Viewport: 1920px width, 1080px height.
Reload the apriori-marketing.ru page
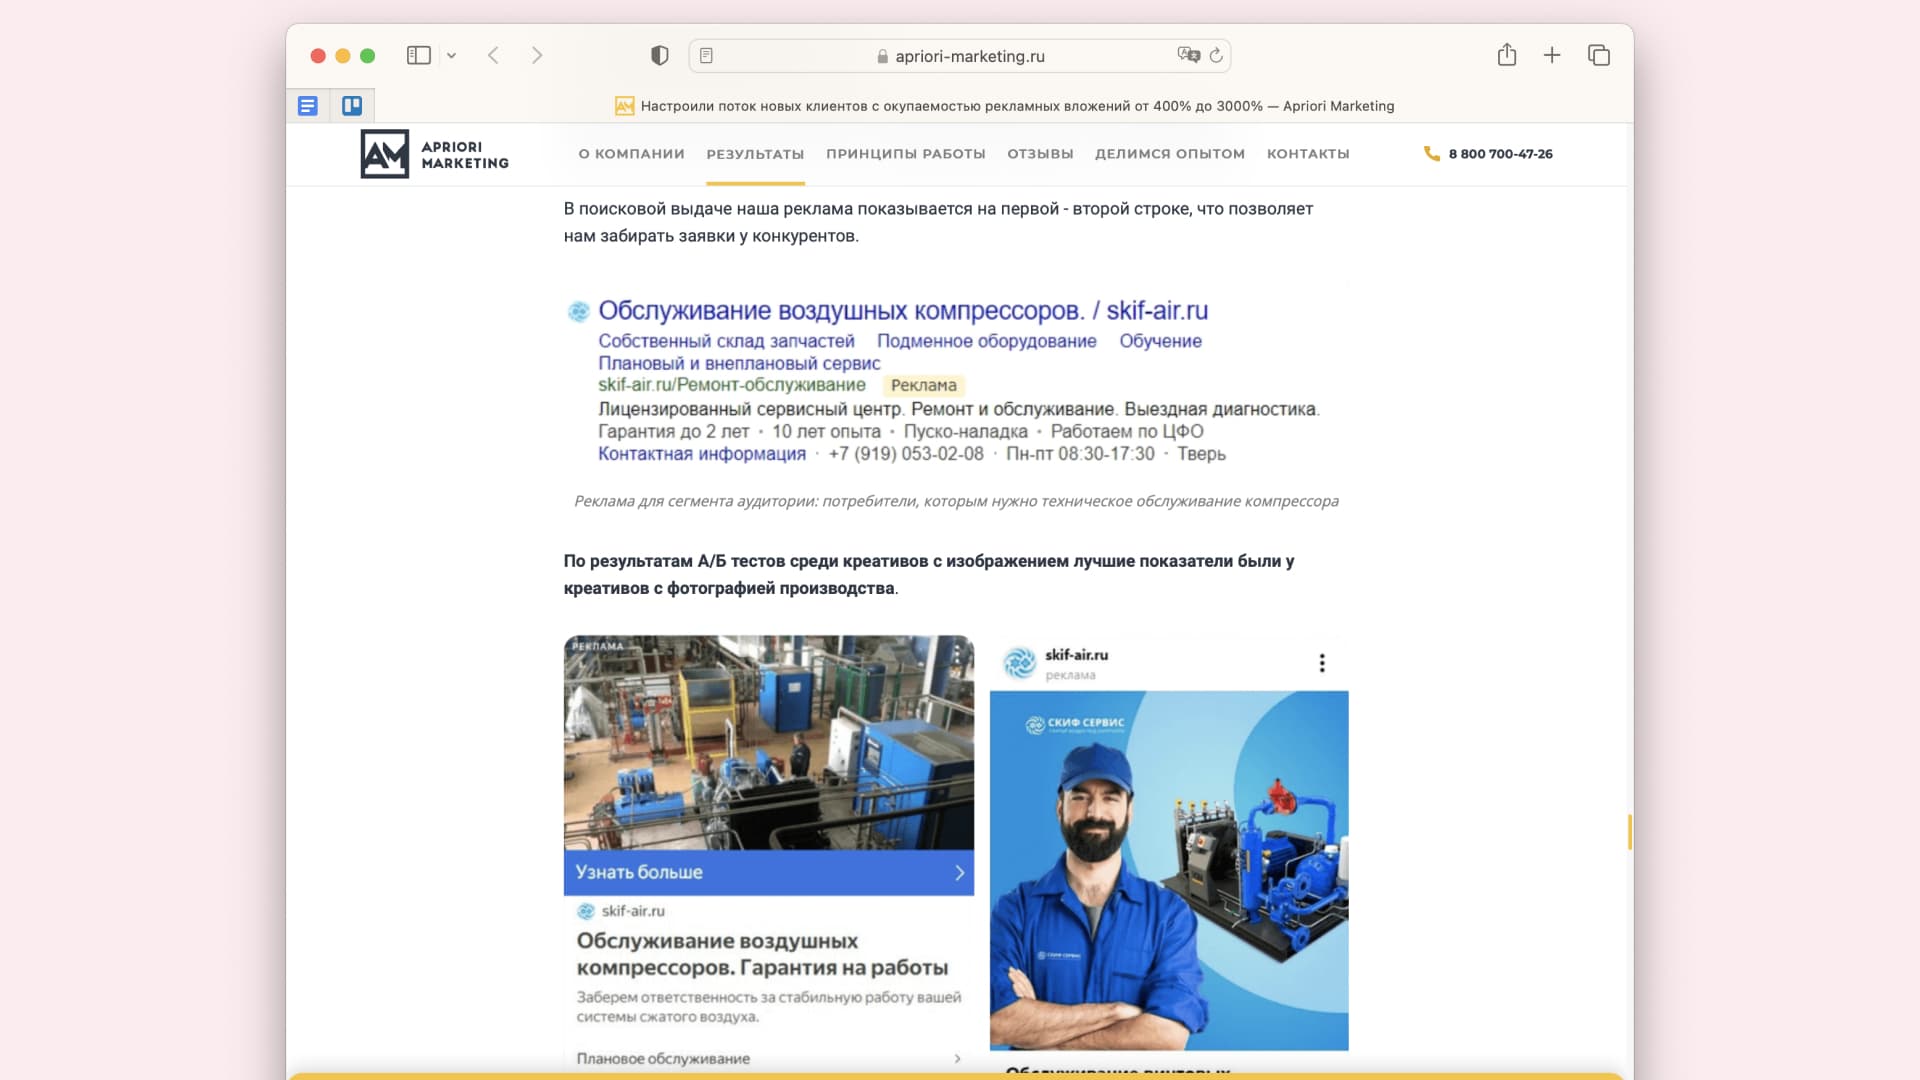[x=1216, y=56]
